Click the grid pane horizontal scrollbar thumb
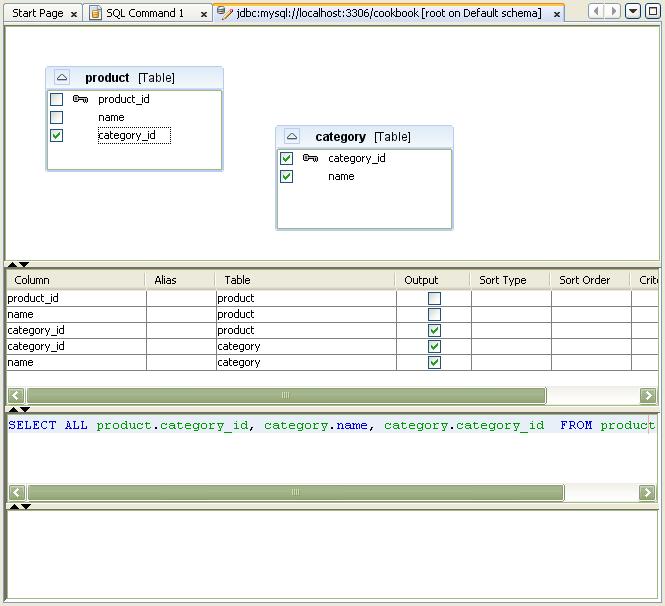Screen dimensions: 665x606 click(286, 395)
